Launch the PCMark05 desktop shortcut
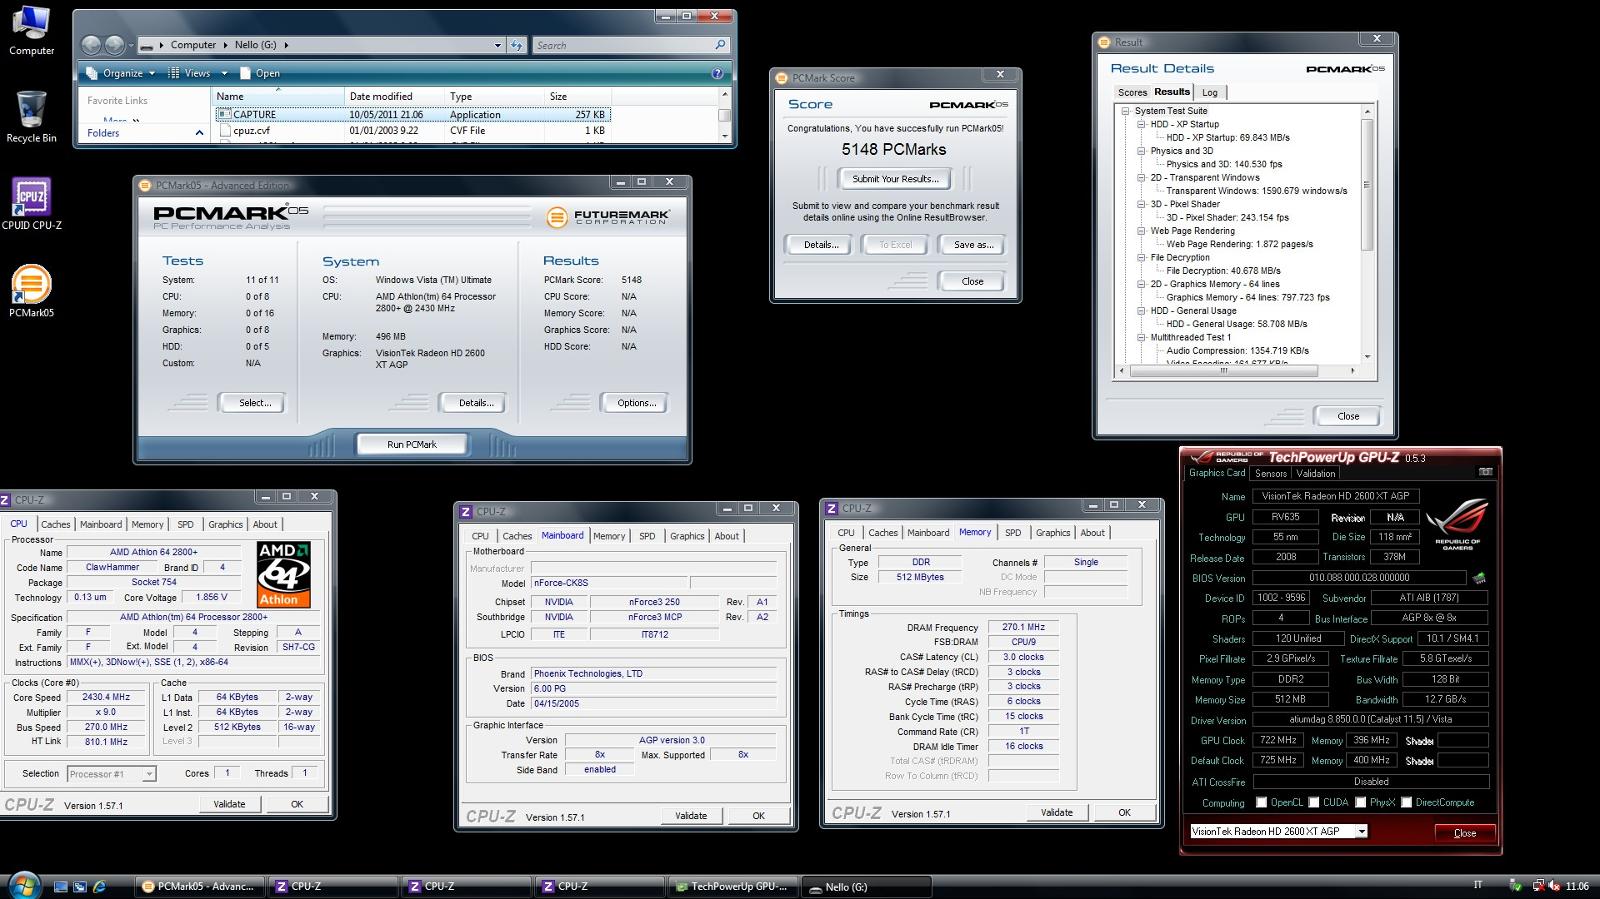 click(31, 291)
